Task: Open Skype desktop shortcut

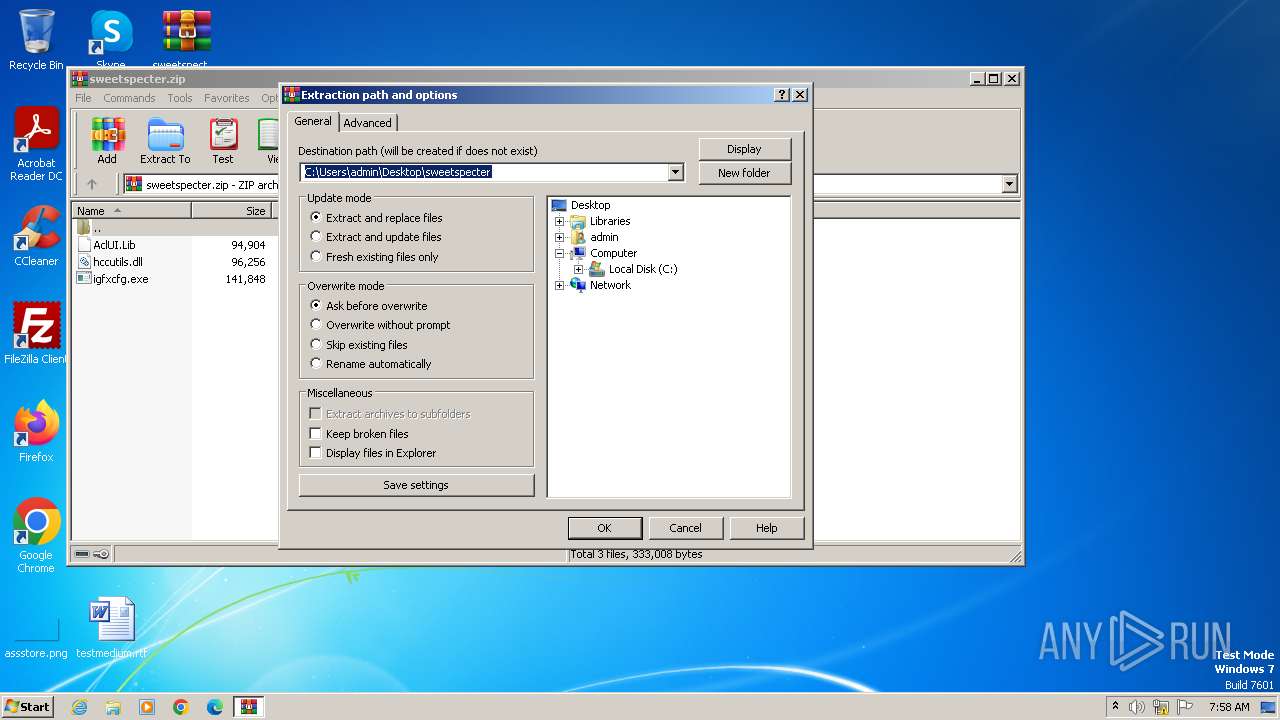Action: [110, 40]
